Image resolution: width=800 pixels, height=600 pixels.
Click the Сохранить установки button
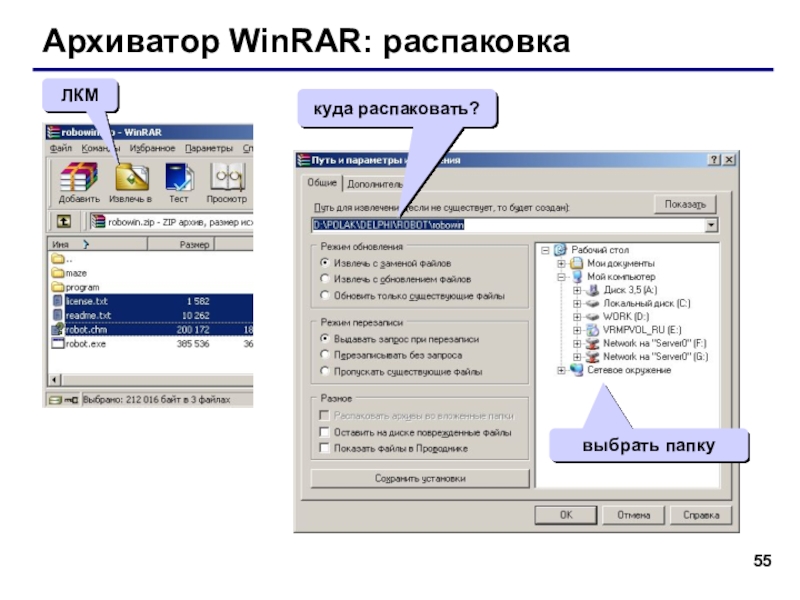point(420,478)
